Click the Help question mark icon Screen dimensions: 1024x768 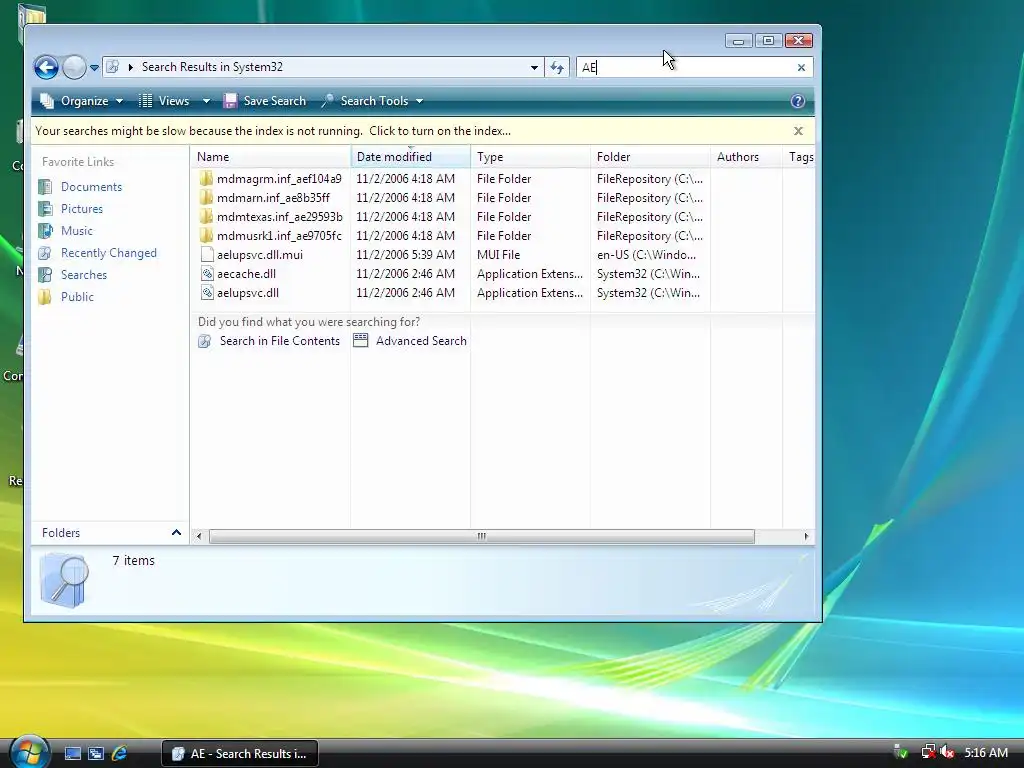(x=797, y=101)
